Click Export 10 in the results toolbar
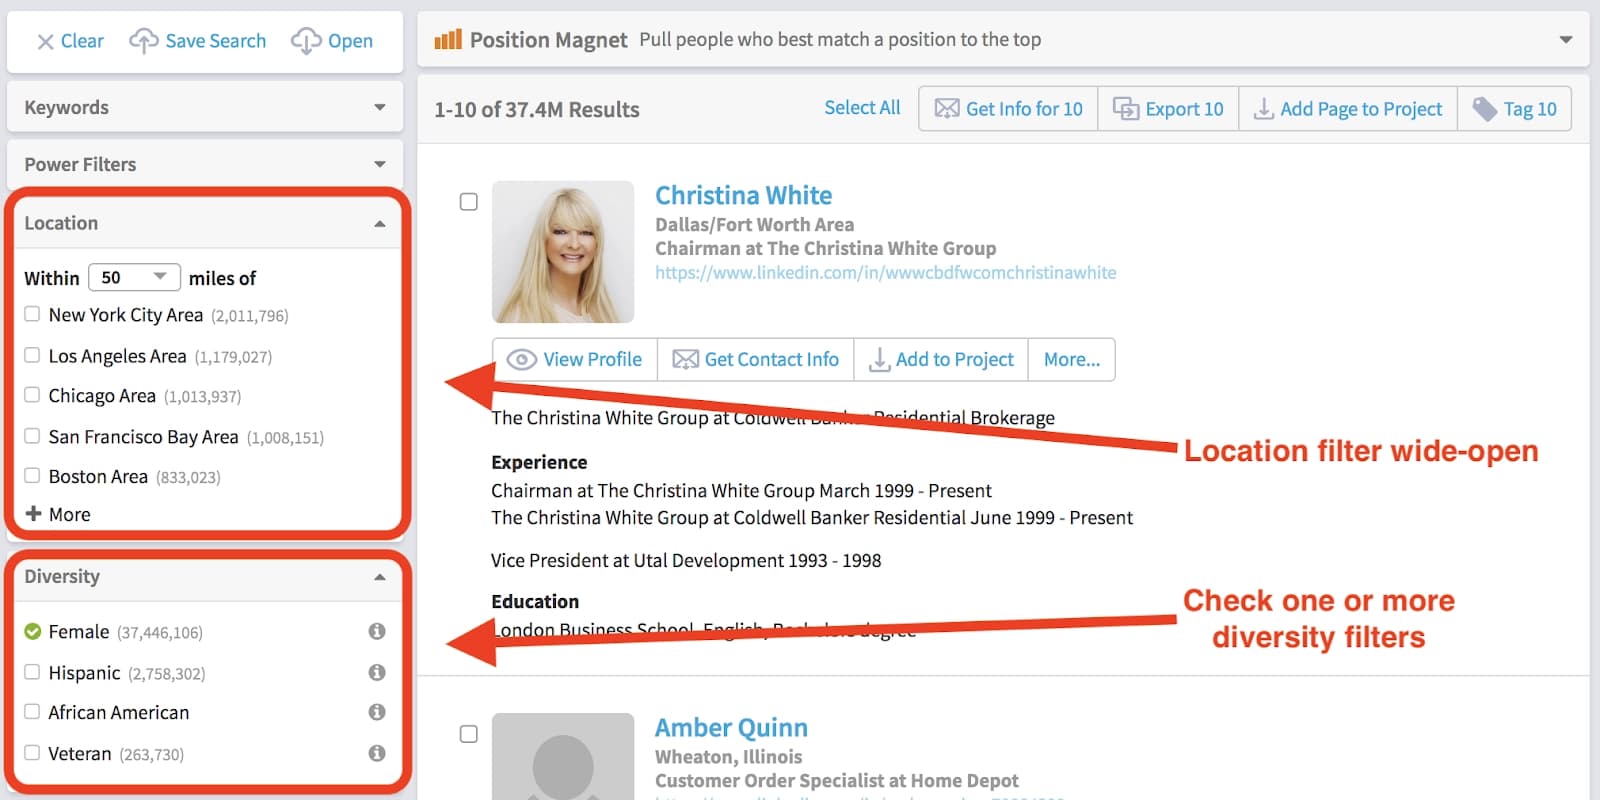The image size is (1600, 800). pyautogui.click(x=1168, y=109)
